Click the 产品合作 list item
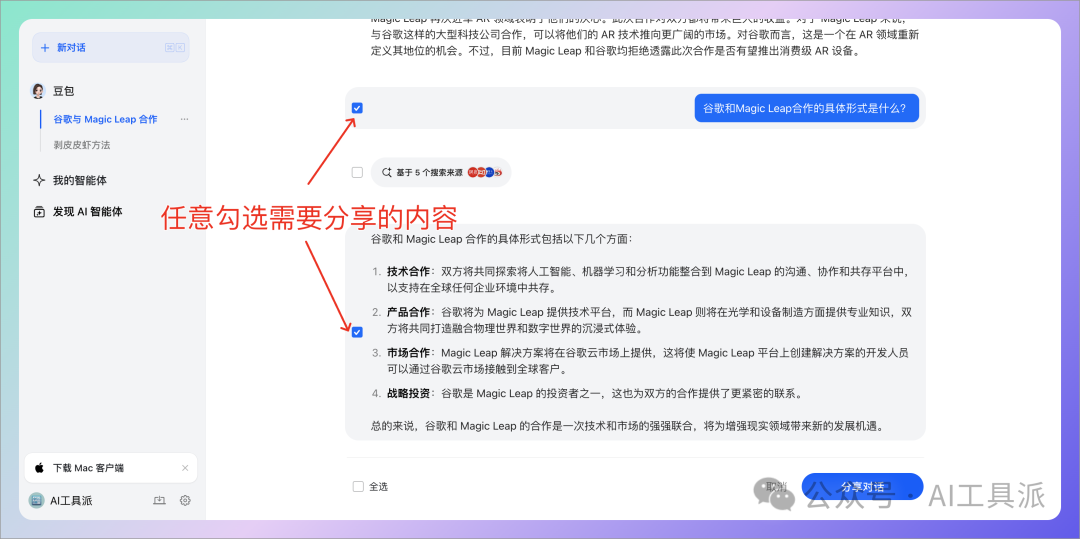 [x=641, y=320]
